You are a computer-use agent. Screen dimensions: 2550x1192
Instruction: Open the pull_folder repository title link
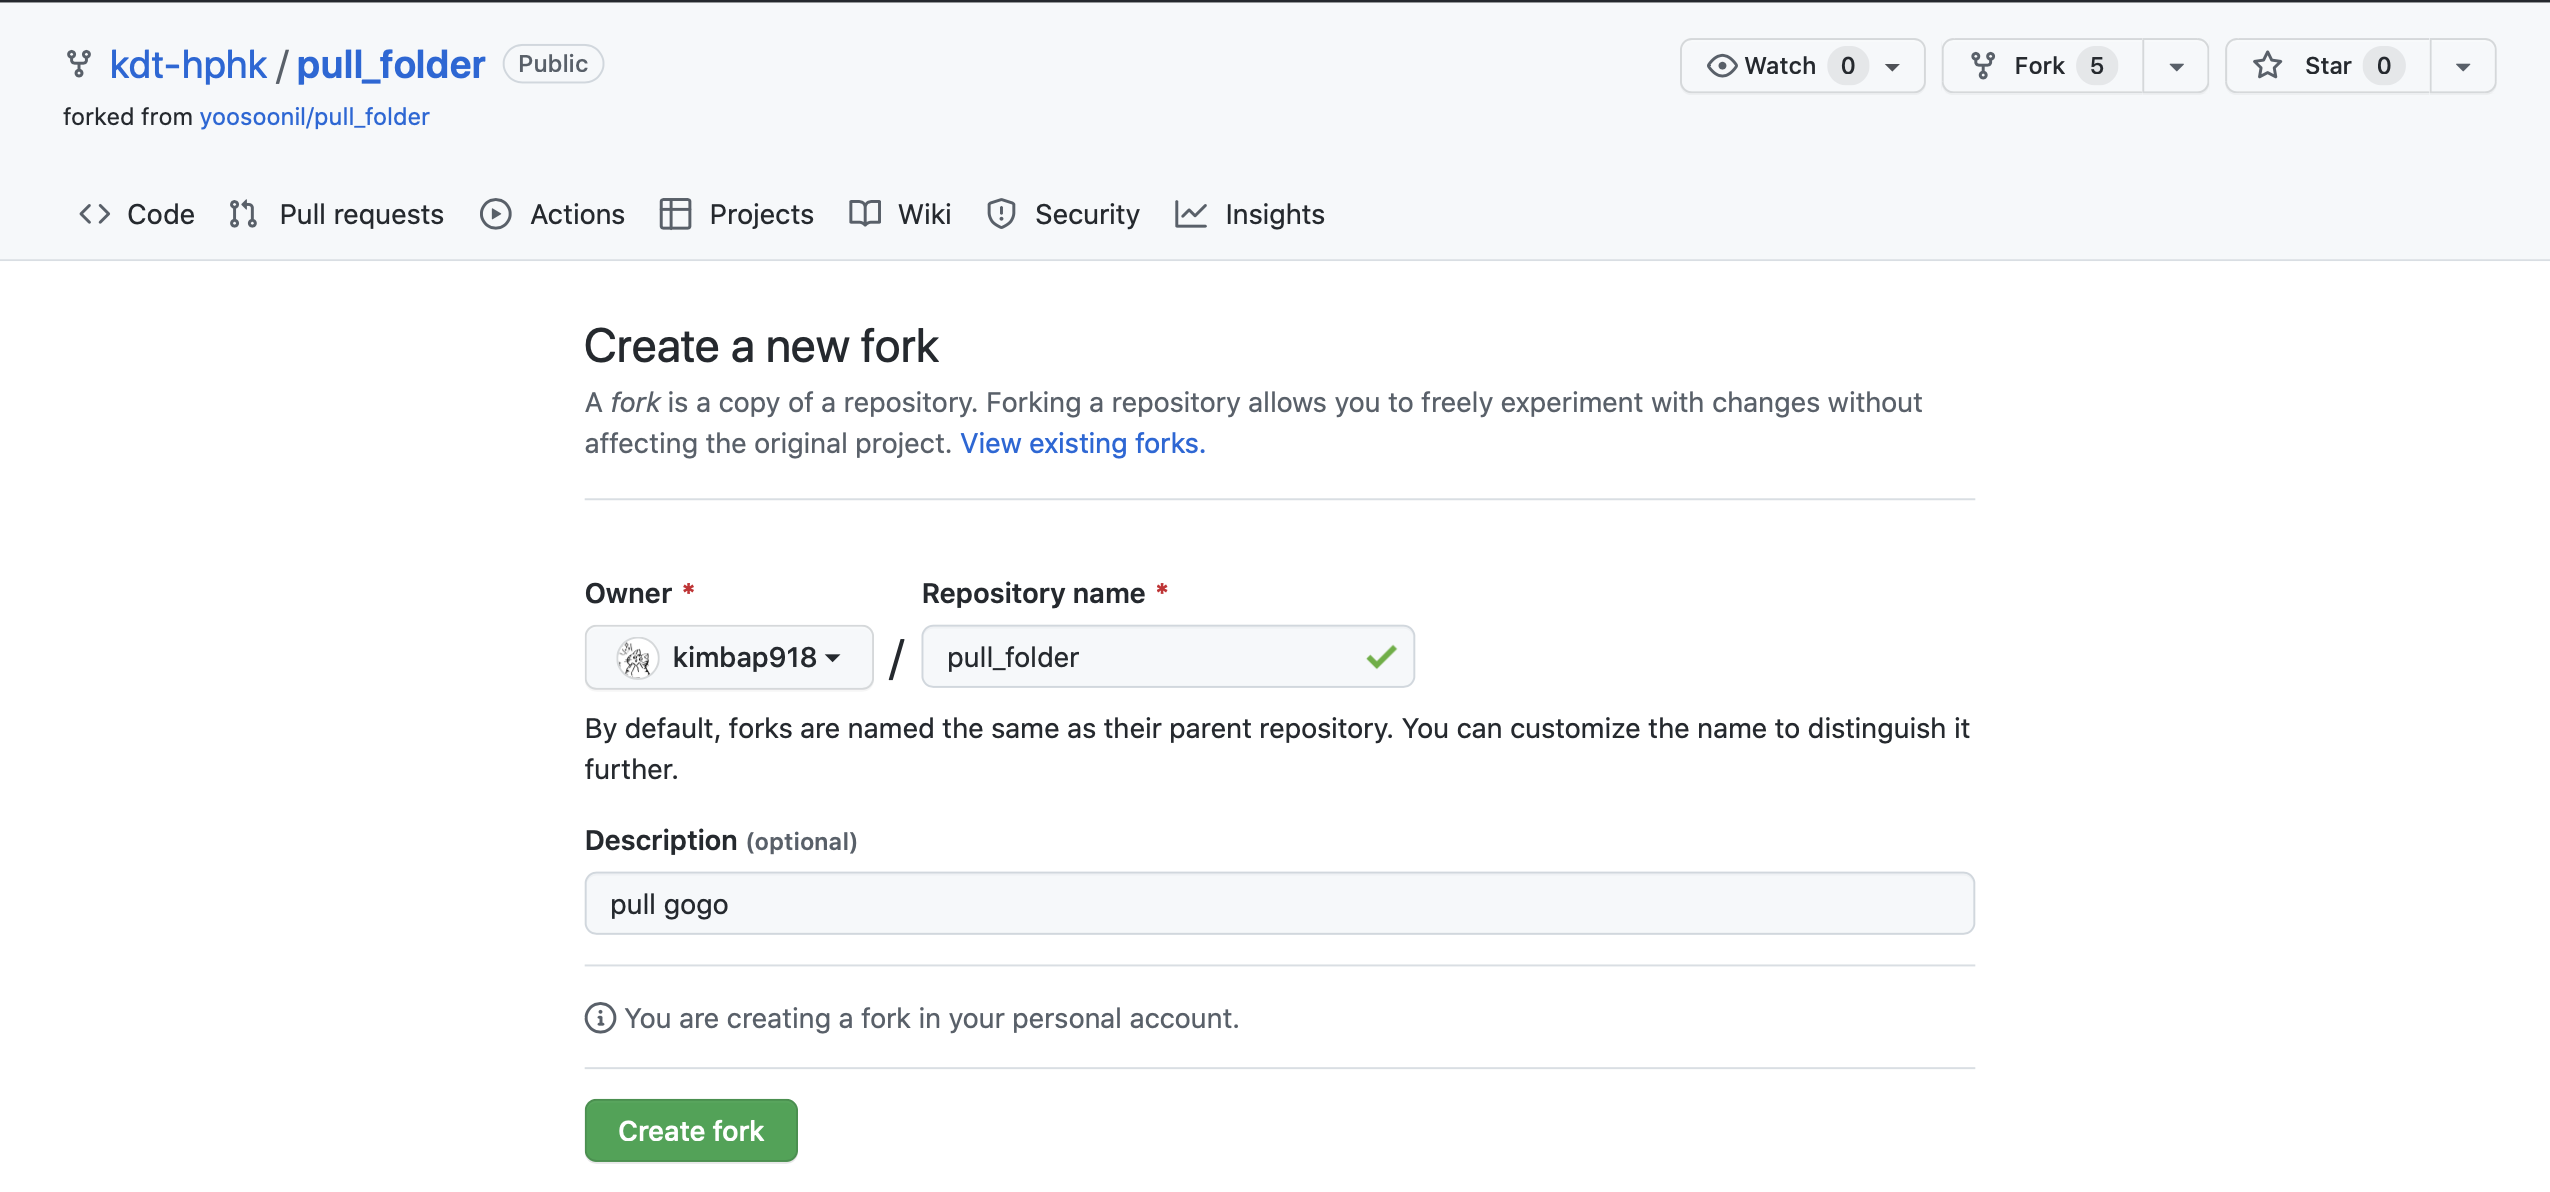coord(391,65)
